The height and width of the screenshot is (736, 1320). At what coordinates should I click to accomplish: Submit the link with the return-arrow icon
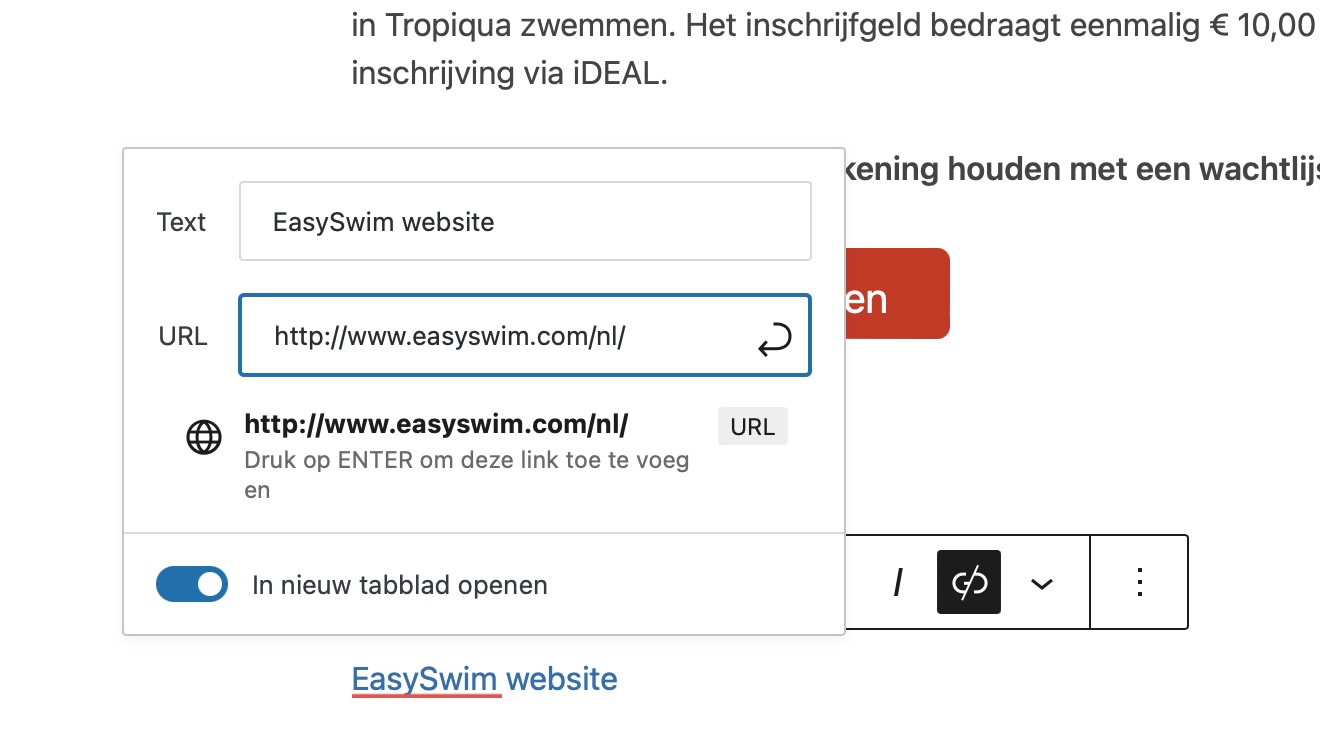(x=774, y=340)
